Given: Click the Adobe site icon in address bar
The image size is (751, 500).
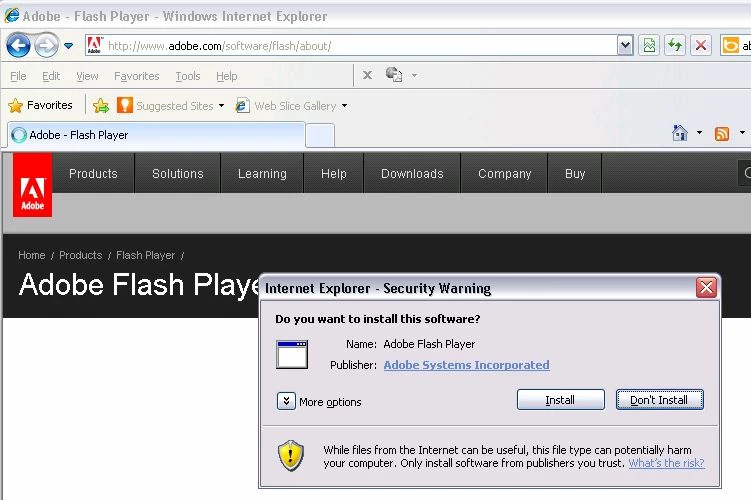Looking at the screenshot, I should click(94, 45).
